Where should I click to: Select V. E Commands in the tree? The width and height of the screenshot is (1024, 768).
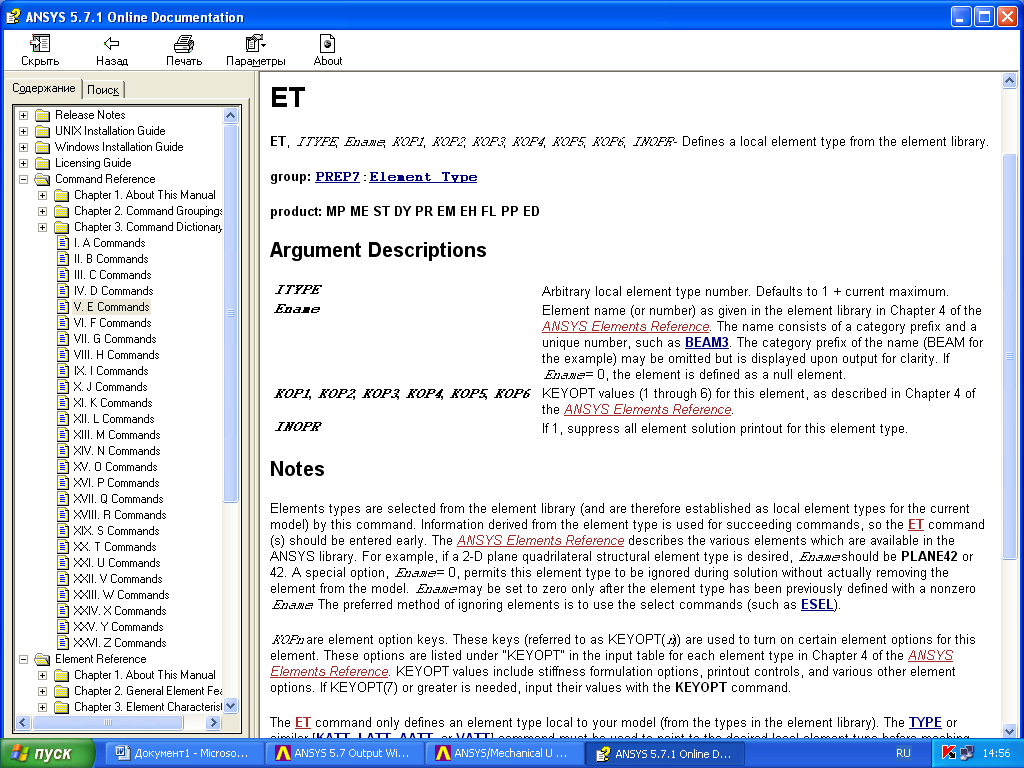click(x=111, y=307)
